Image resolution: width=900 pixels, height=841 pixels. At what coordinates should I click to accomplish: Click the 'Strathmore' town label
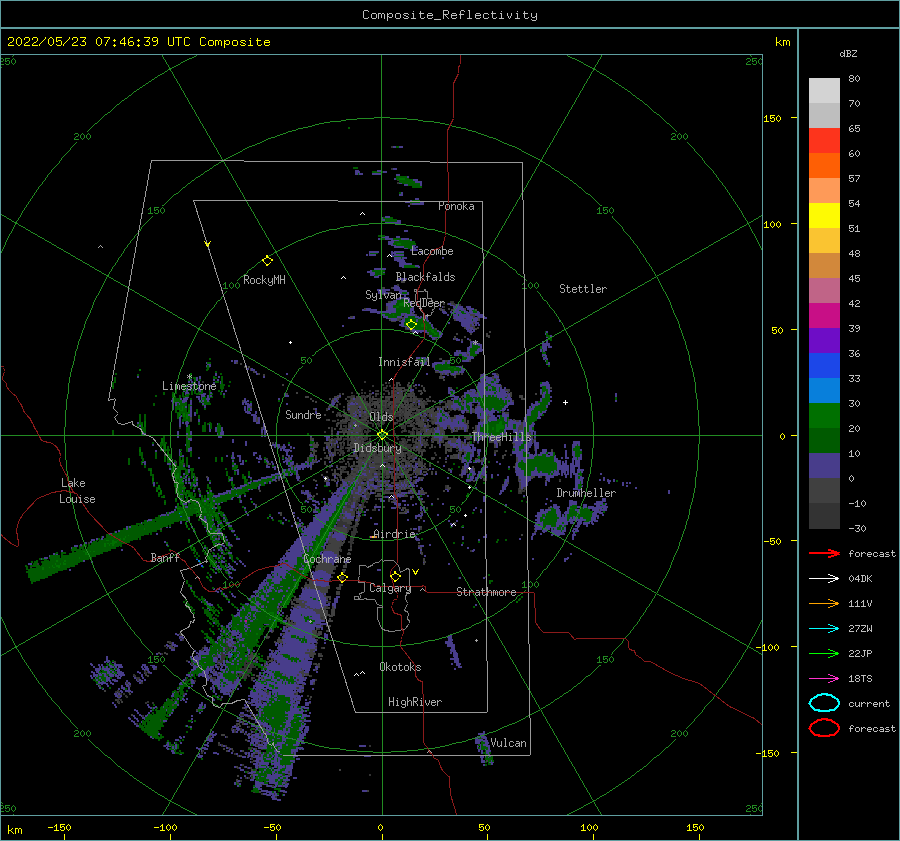pos(486,592)
